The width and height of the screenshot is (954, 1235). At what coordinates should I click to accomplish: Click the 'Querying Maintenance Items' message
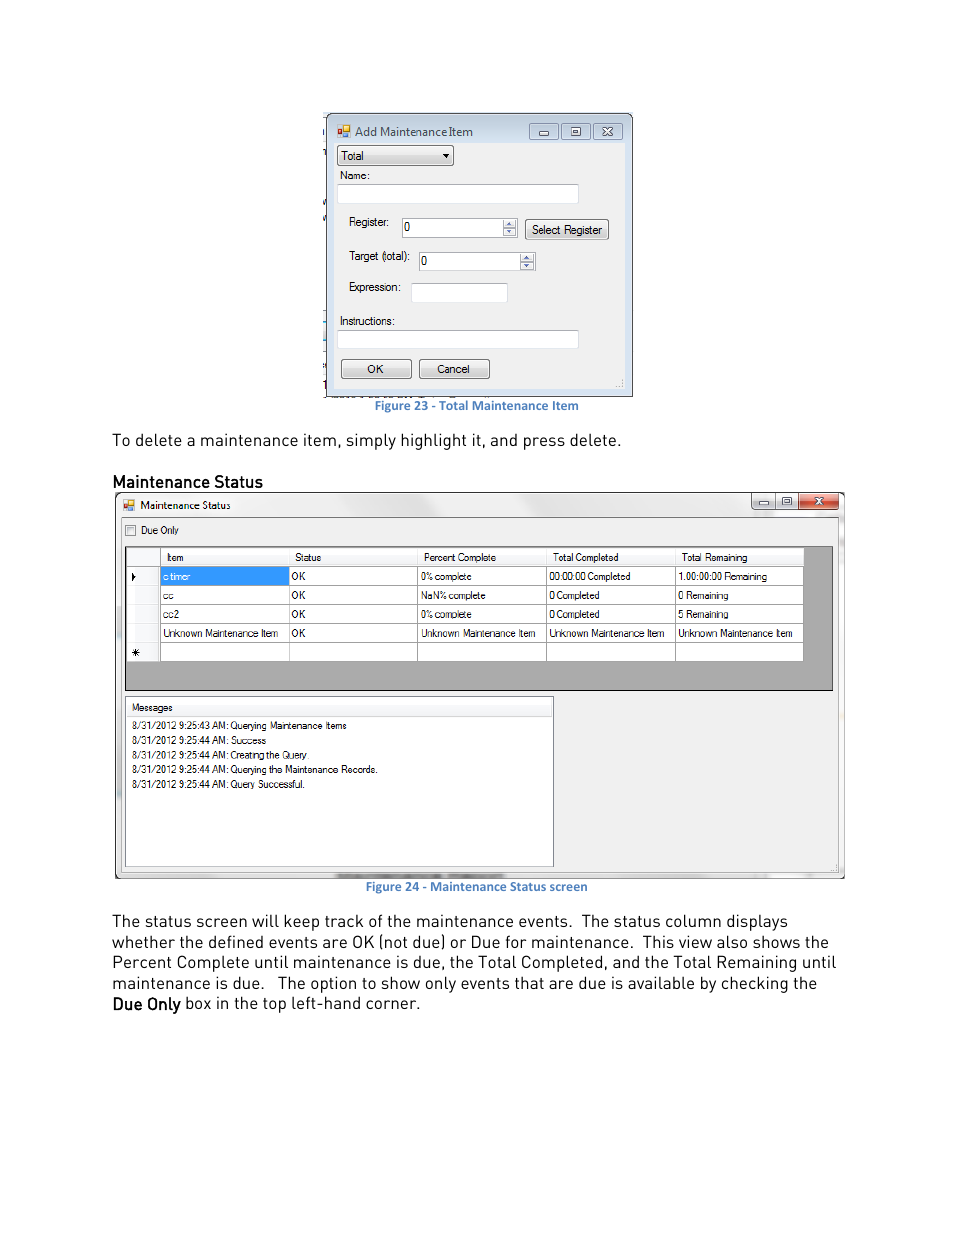click(x=239, y=726)
